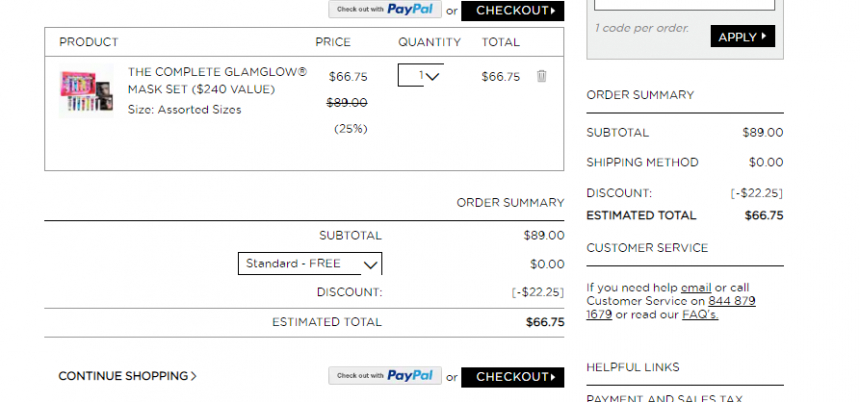Click inside the promo code input field
860x402 pixels.
pyautogui.click(x=684, y=4)
